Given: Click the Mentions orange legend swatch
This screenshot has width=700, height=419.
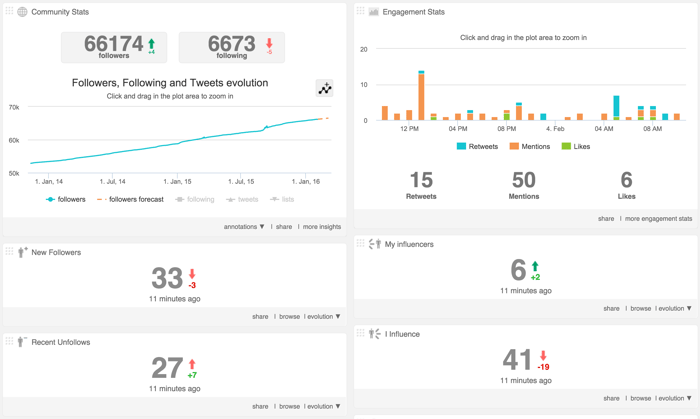Looking at the screenshot, I should pos(514,146).
